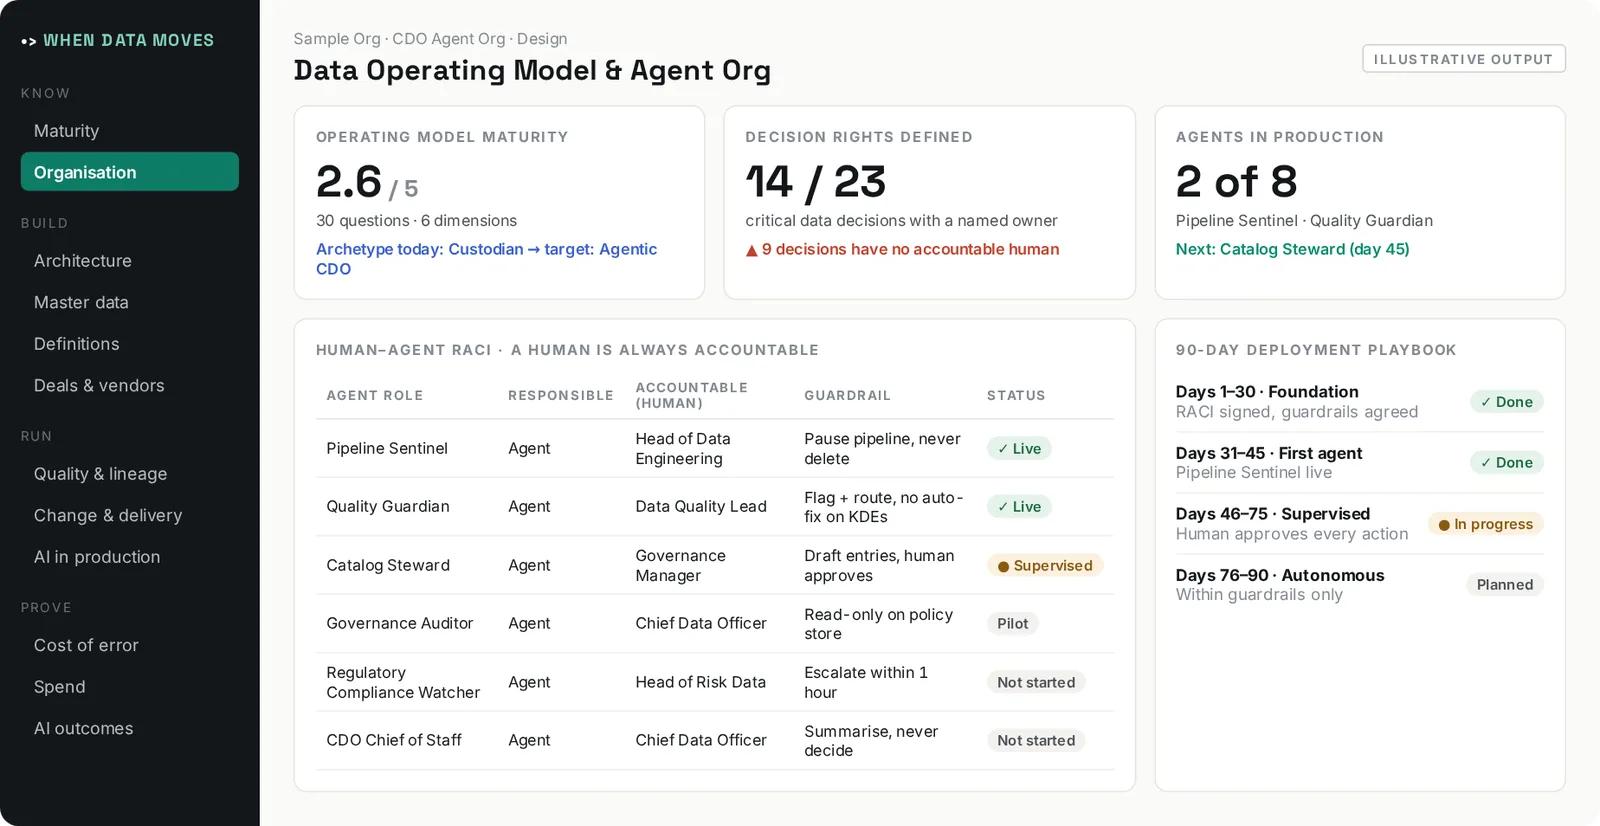1600x826 pixels.
Task: Select the Organisation sidebar item
Action: tap(130, 172)
